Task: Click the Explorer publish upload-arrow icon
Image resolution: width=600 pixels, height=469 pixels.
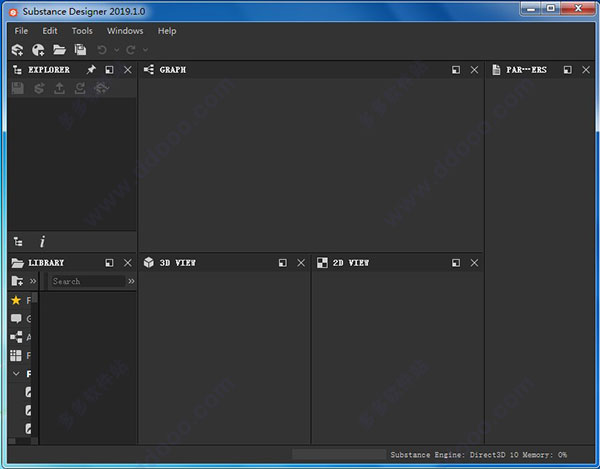Action: (x=59, y=88)
